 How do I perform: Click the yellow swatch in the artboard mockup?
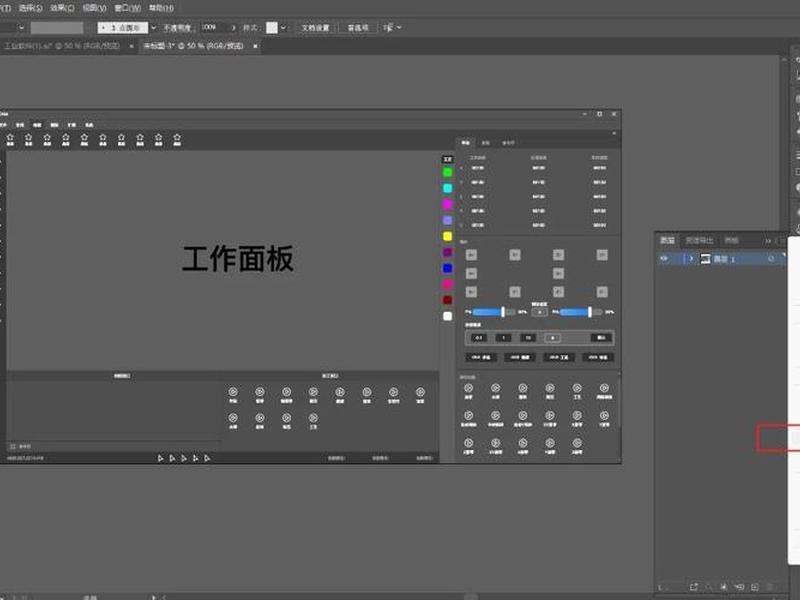tap(447, 236)
